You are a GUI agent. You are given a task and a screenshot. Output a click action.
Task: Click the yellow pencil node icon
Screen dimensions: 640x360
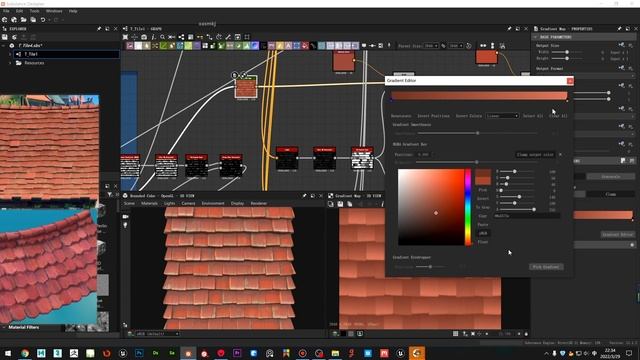280,46
